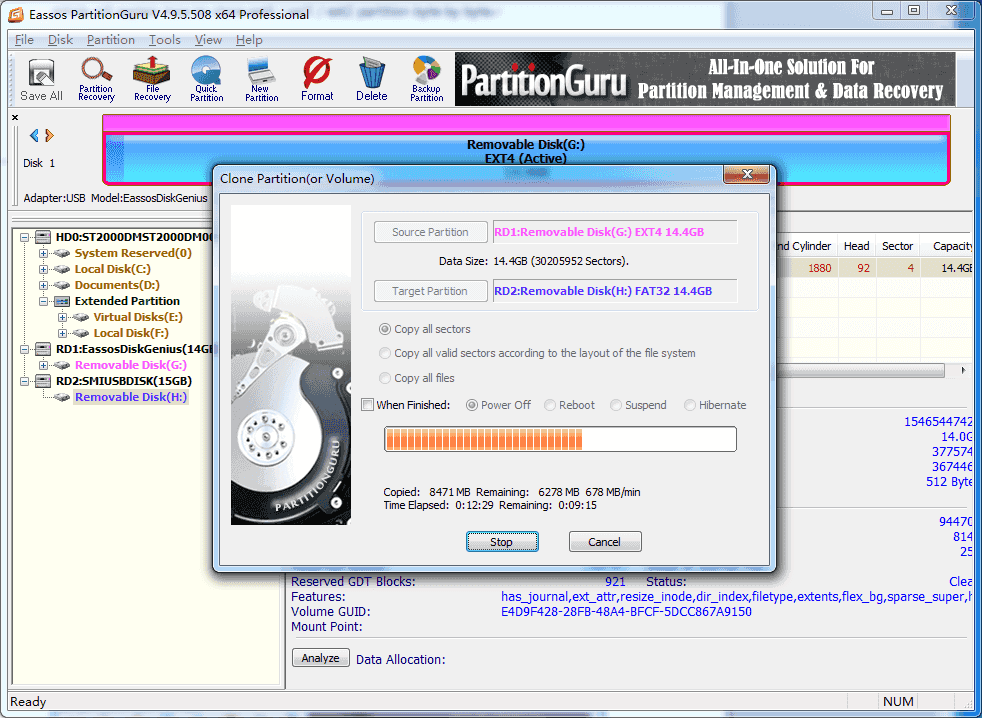Click the RD2 SMIUSBDISK disk icon
Image resolution: width=982 pixels, height=718 pixels.
[x=43, y=381]
